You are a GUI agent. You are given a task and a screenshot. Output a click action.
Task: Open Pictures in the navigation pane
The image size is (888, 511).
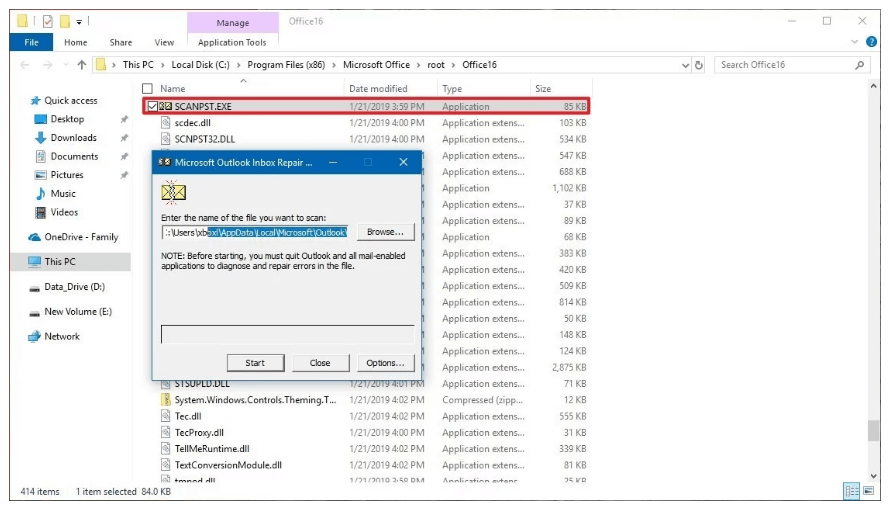67,176
